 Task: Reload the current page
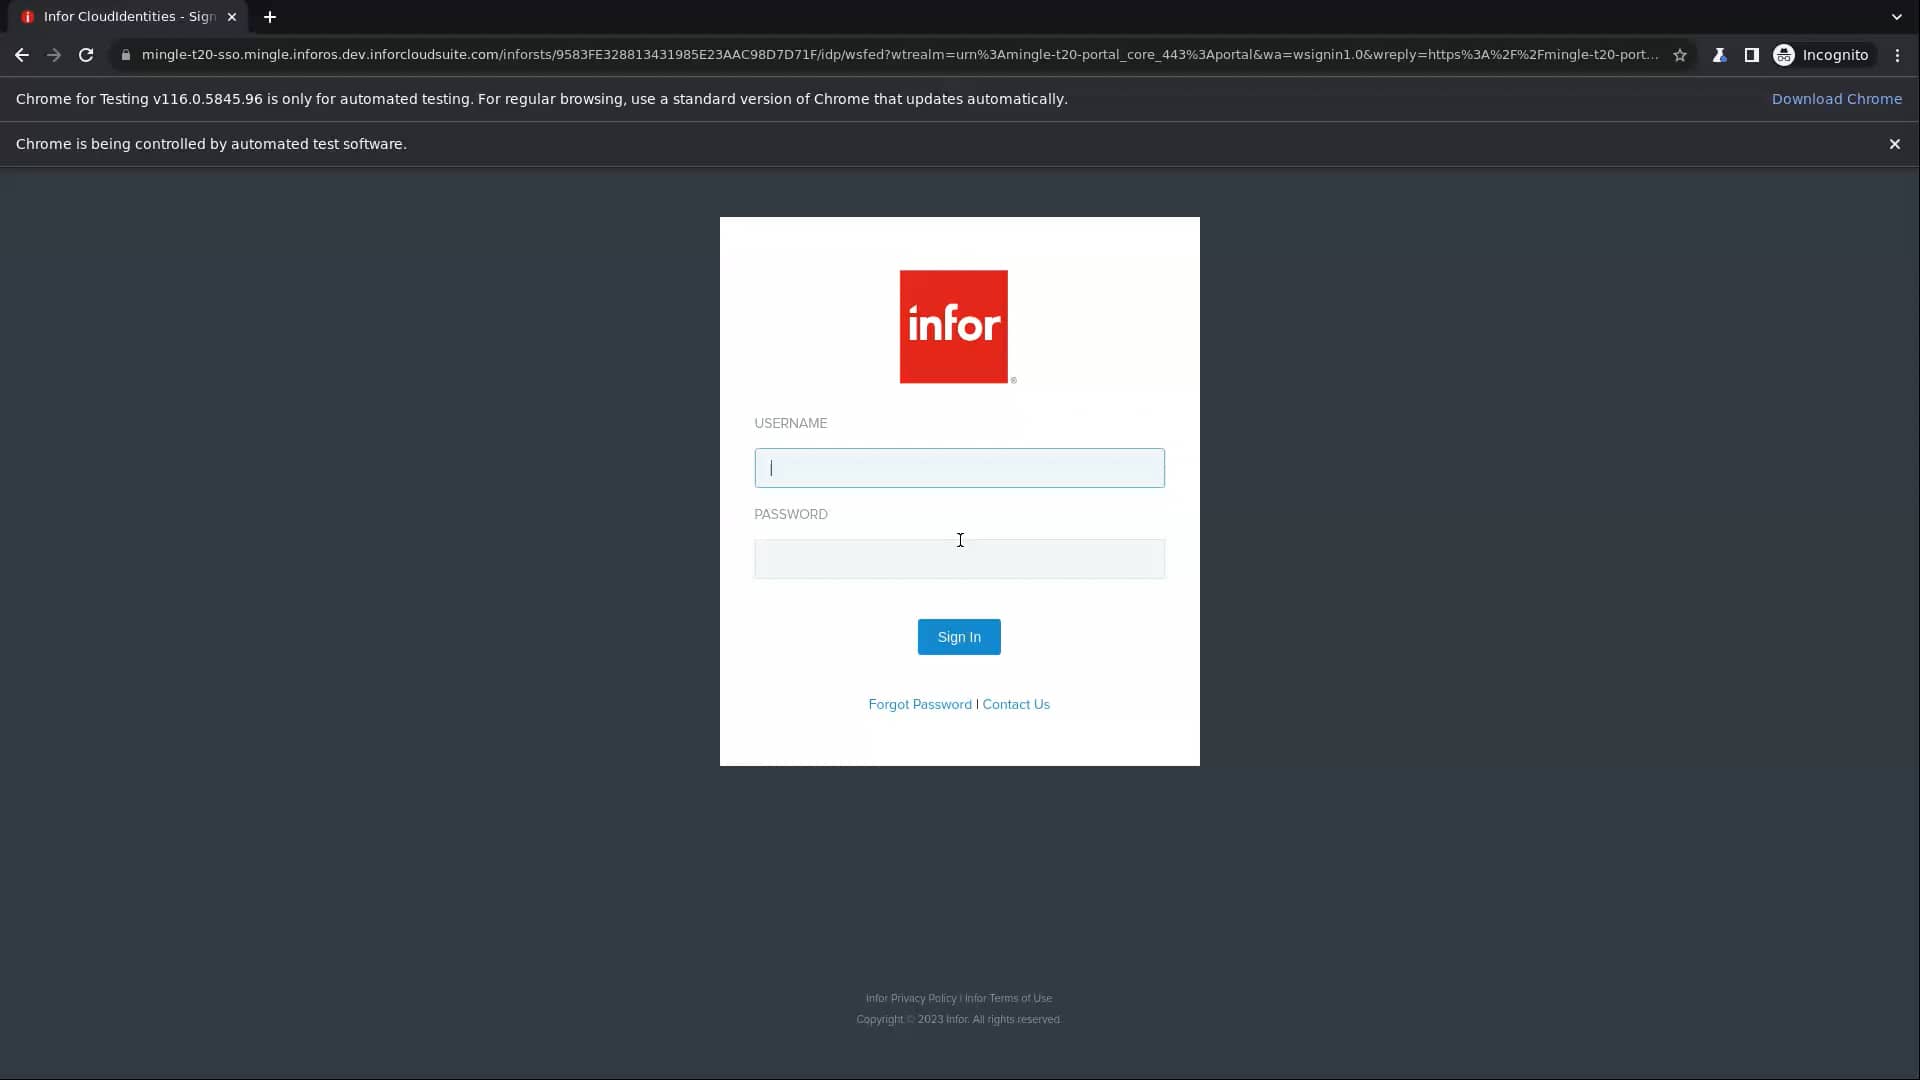[x=86, y=55]
